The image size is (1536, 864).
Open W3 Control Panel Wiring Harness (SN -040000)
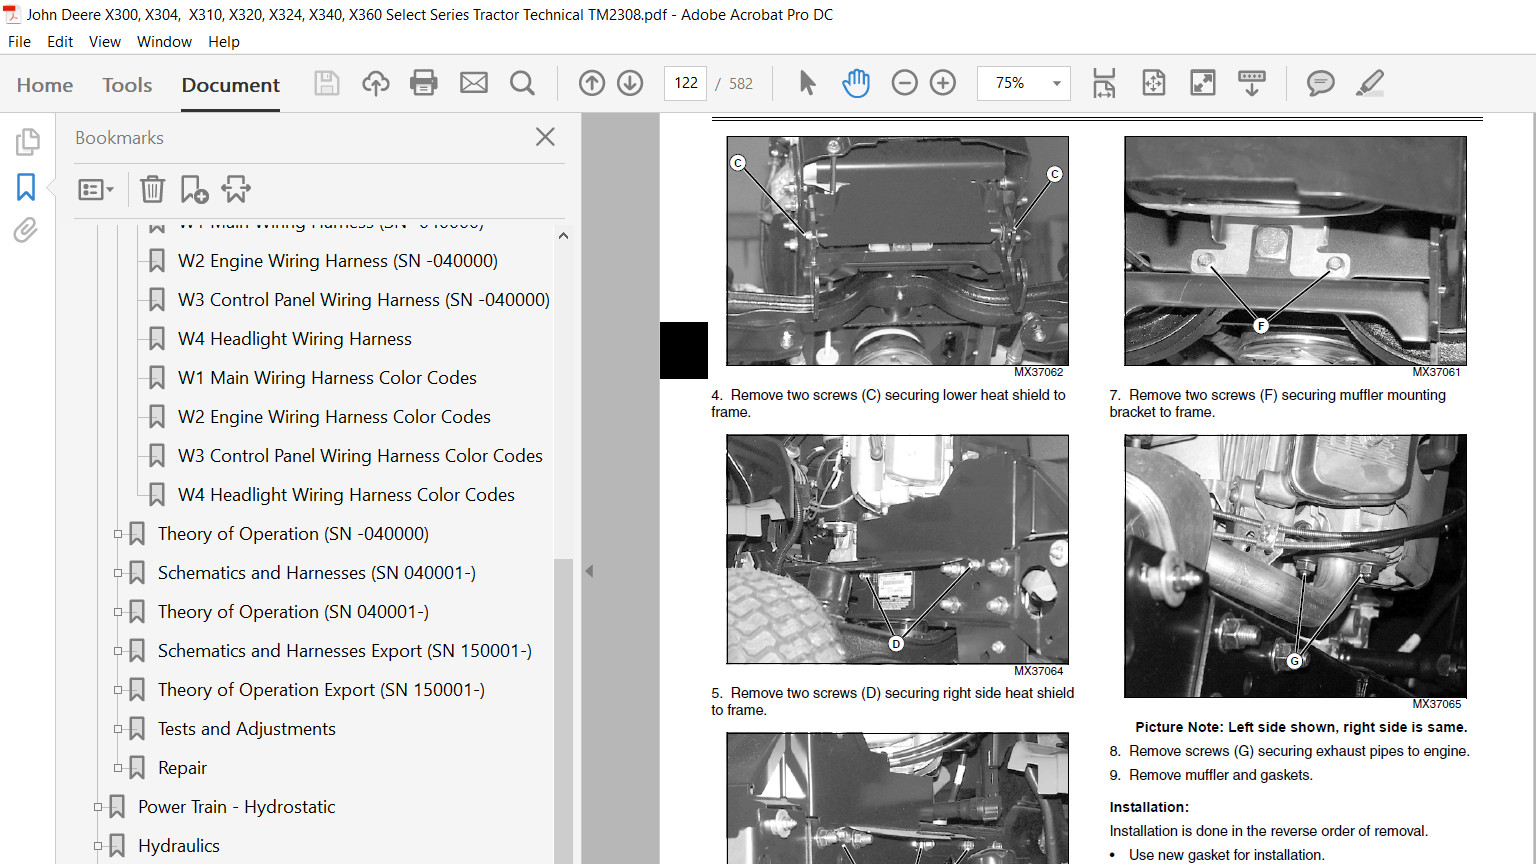(x=363, y=300)
